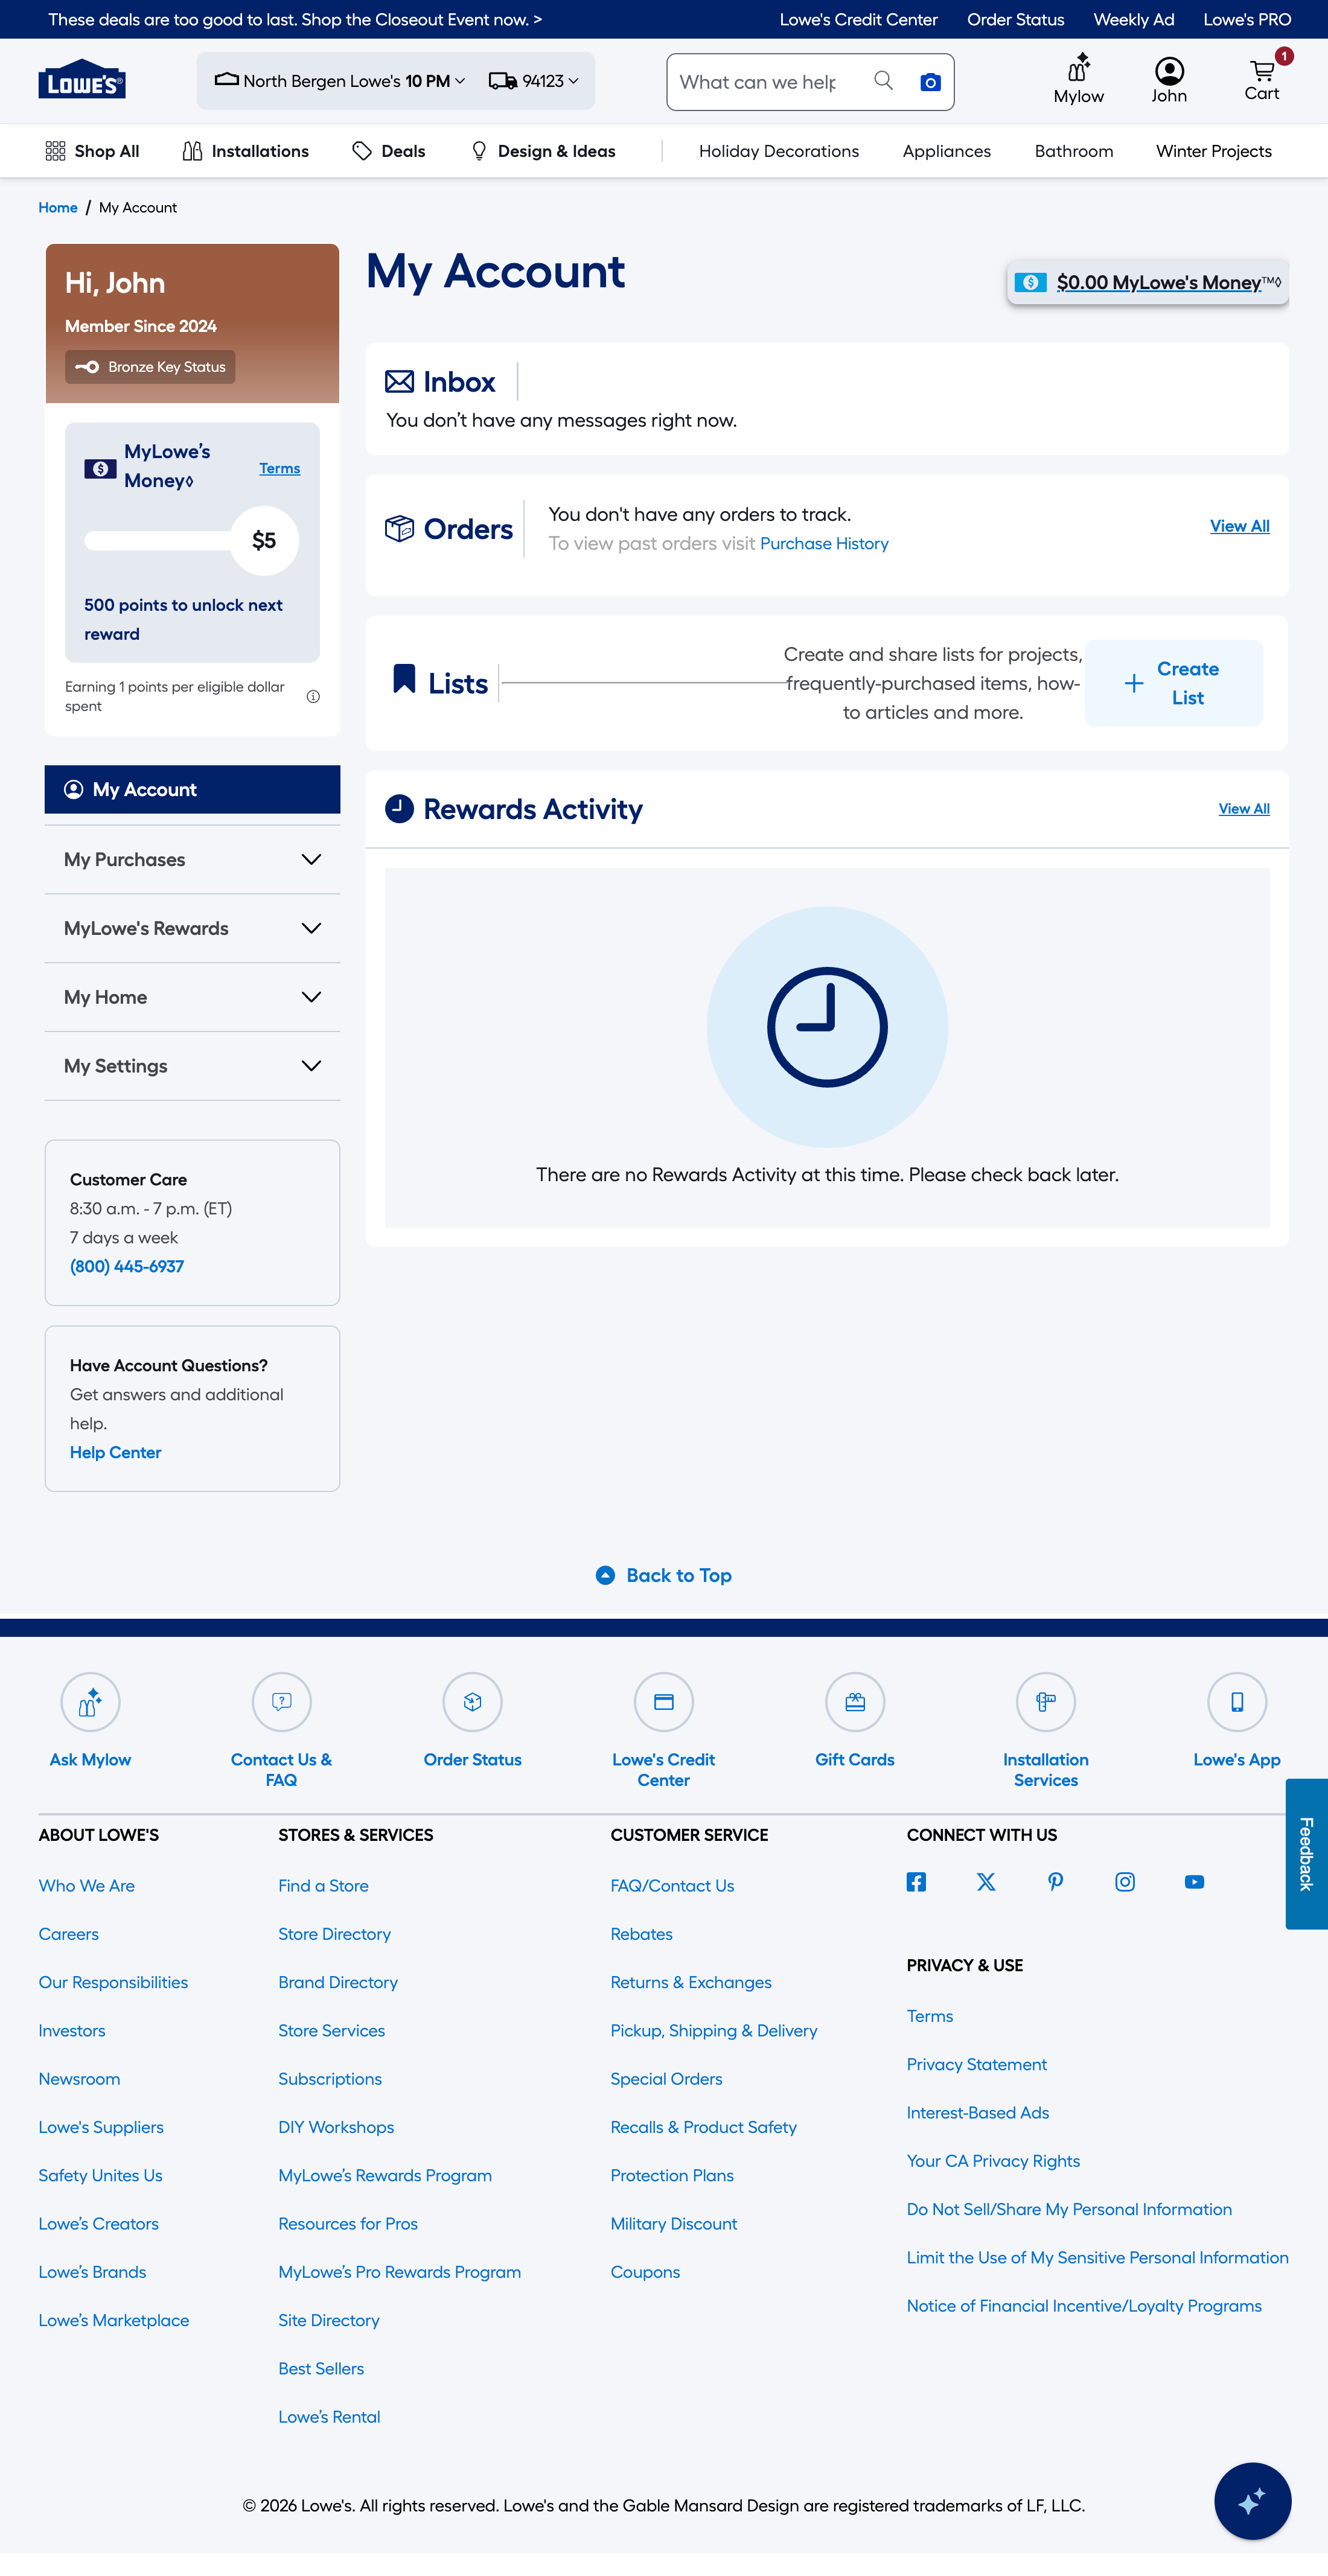Image resolution: width=1328 pixels, height=2576 pixels.
Task: Click the Gift Cards footer icon
Action: pyautogui.click(x=854, y=1702)
